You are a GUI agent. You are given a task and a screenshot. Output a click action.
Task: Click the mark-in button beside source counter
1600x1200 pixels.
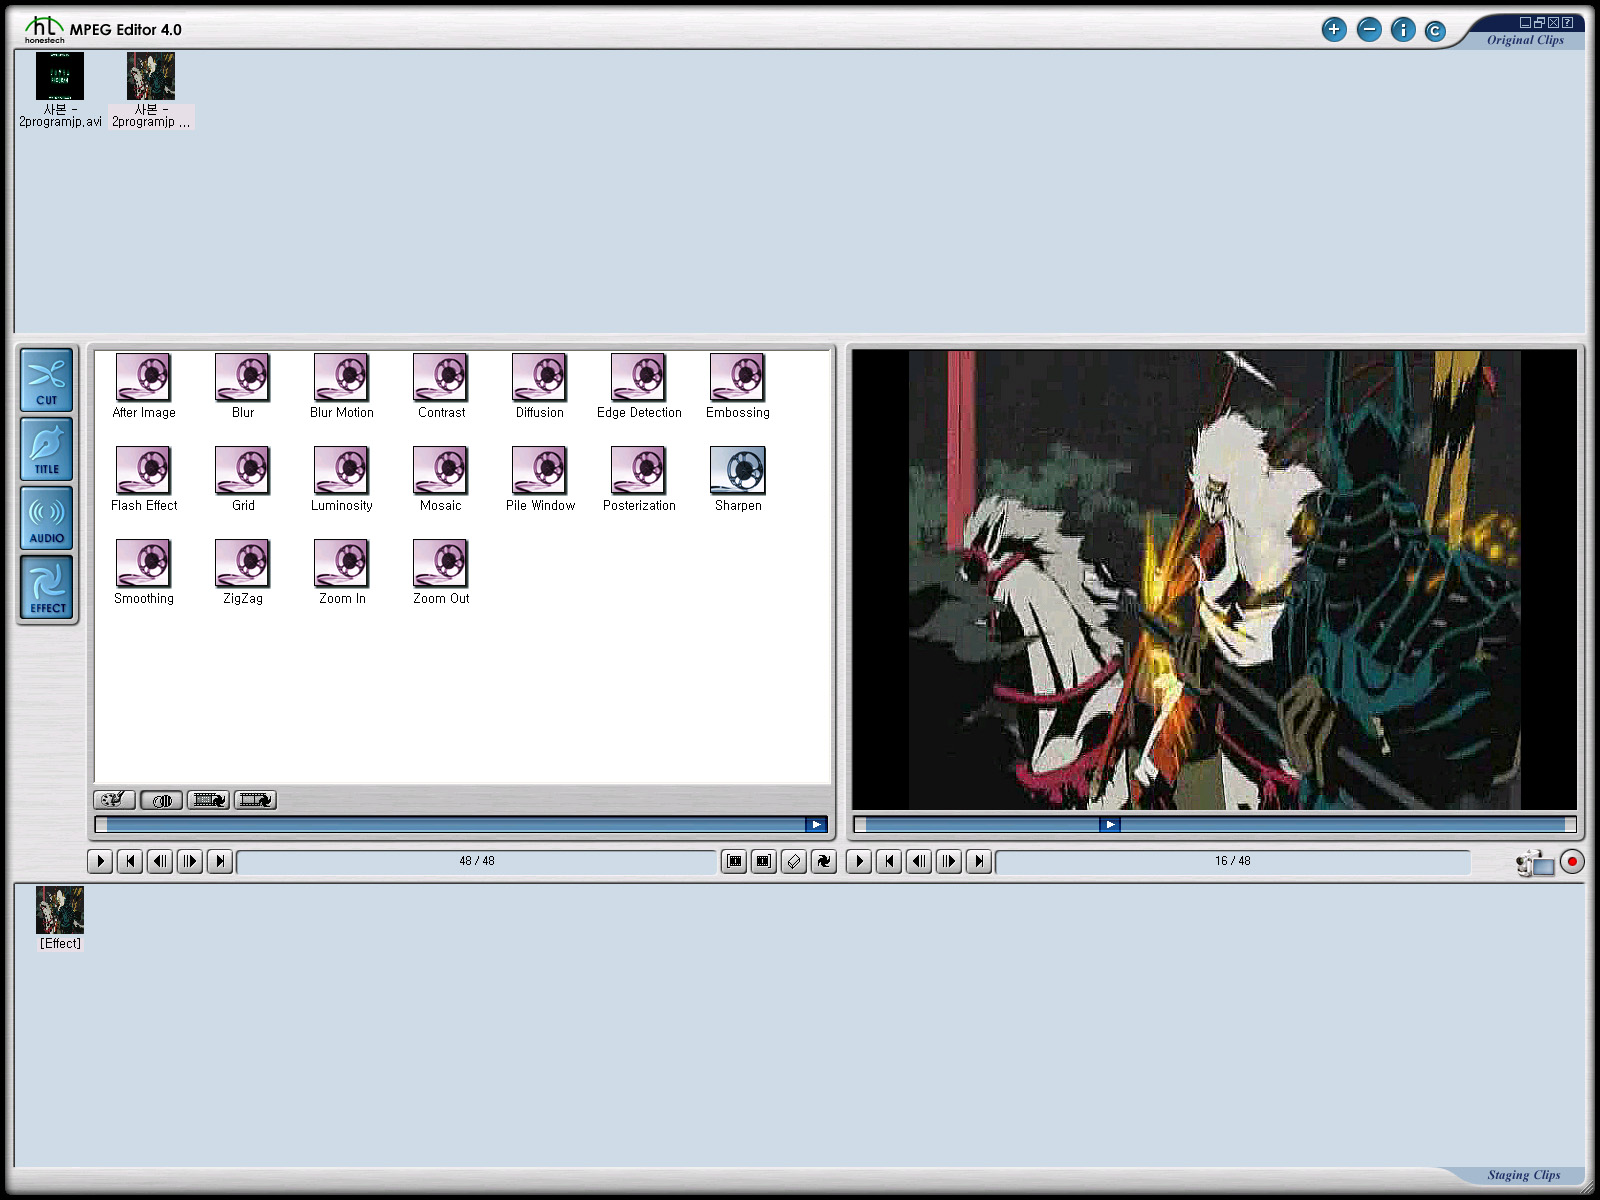point(734,861)
